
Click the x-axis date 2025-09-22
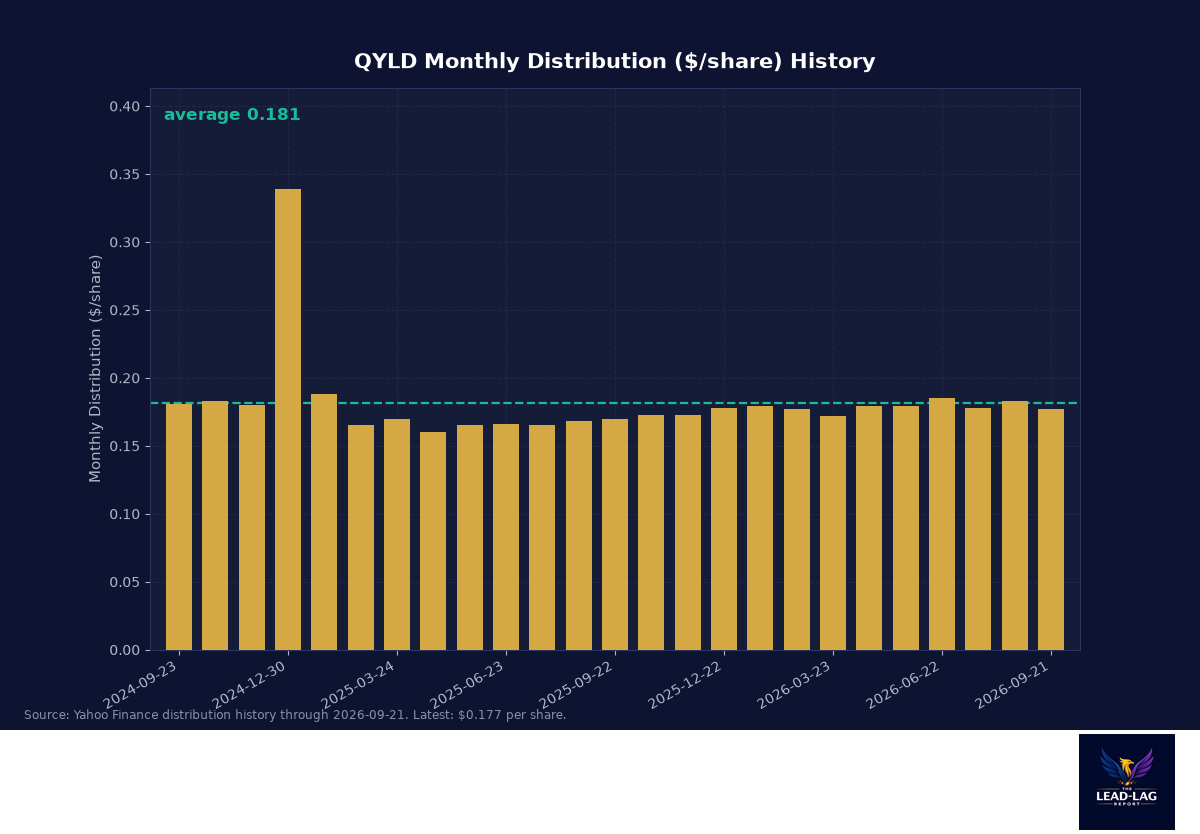coord(577,685)
